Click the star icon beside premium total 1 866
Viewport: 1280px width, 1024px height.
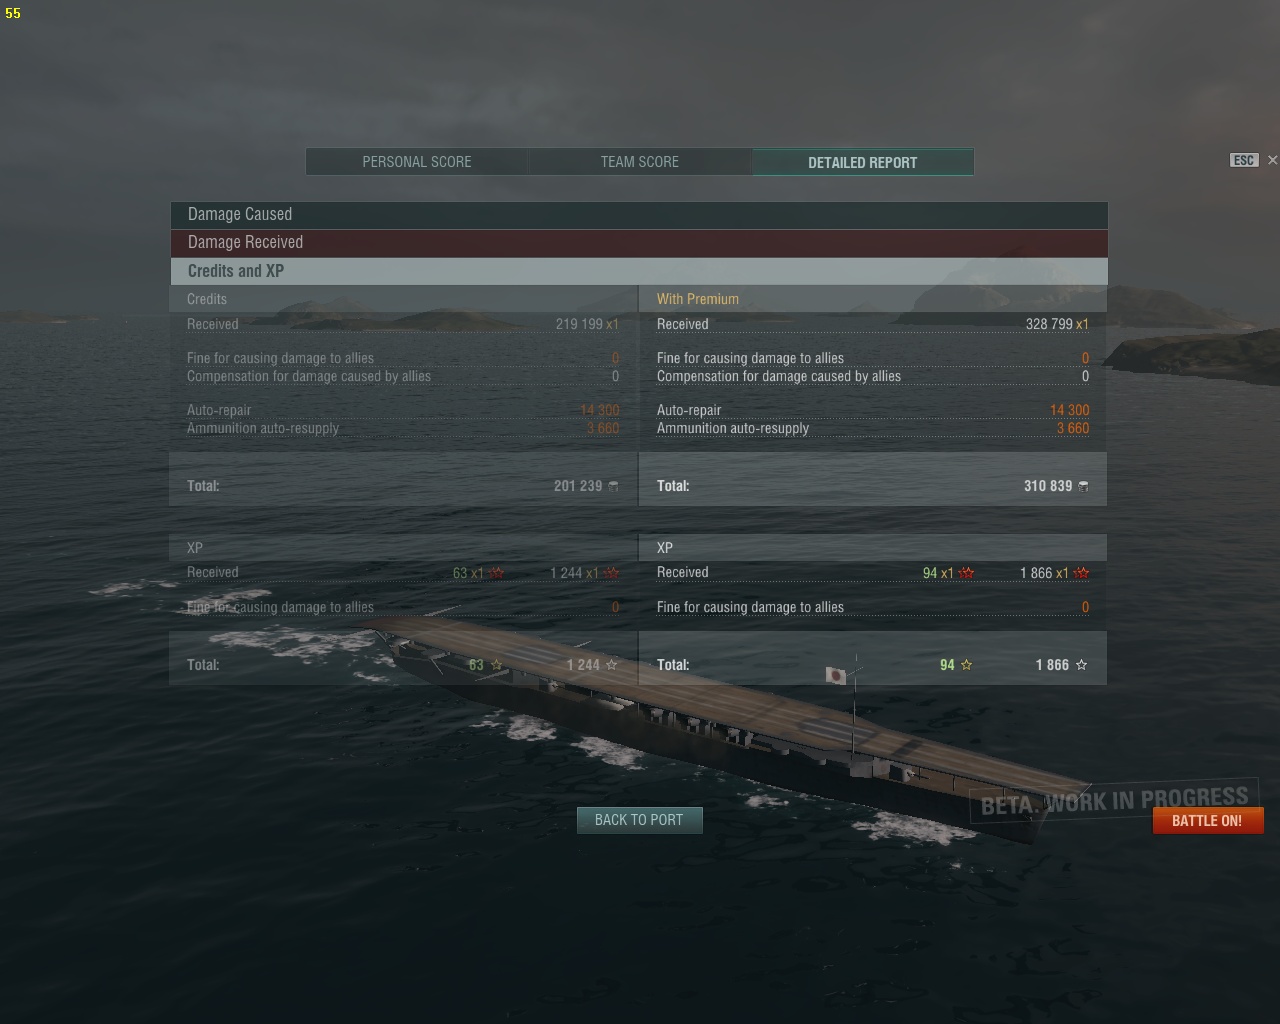pyautogui.click(x=1081, y=665)
